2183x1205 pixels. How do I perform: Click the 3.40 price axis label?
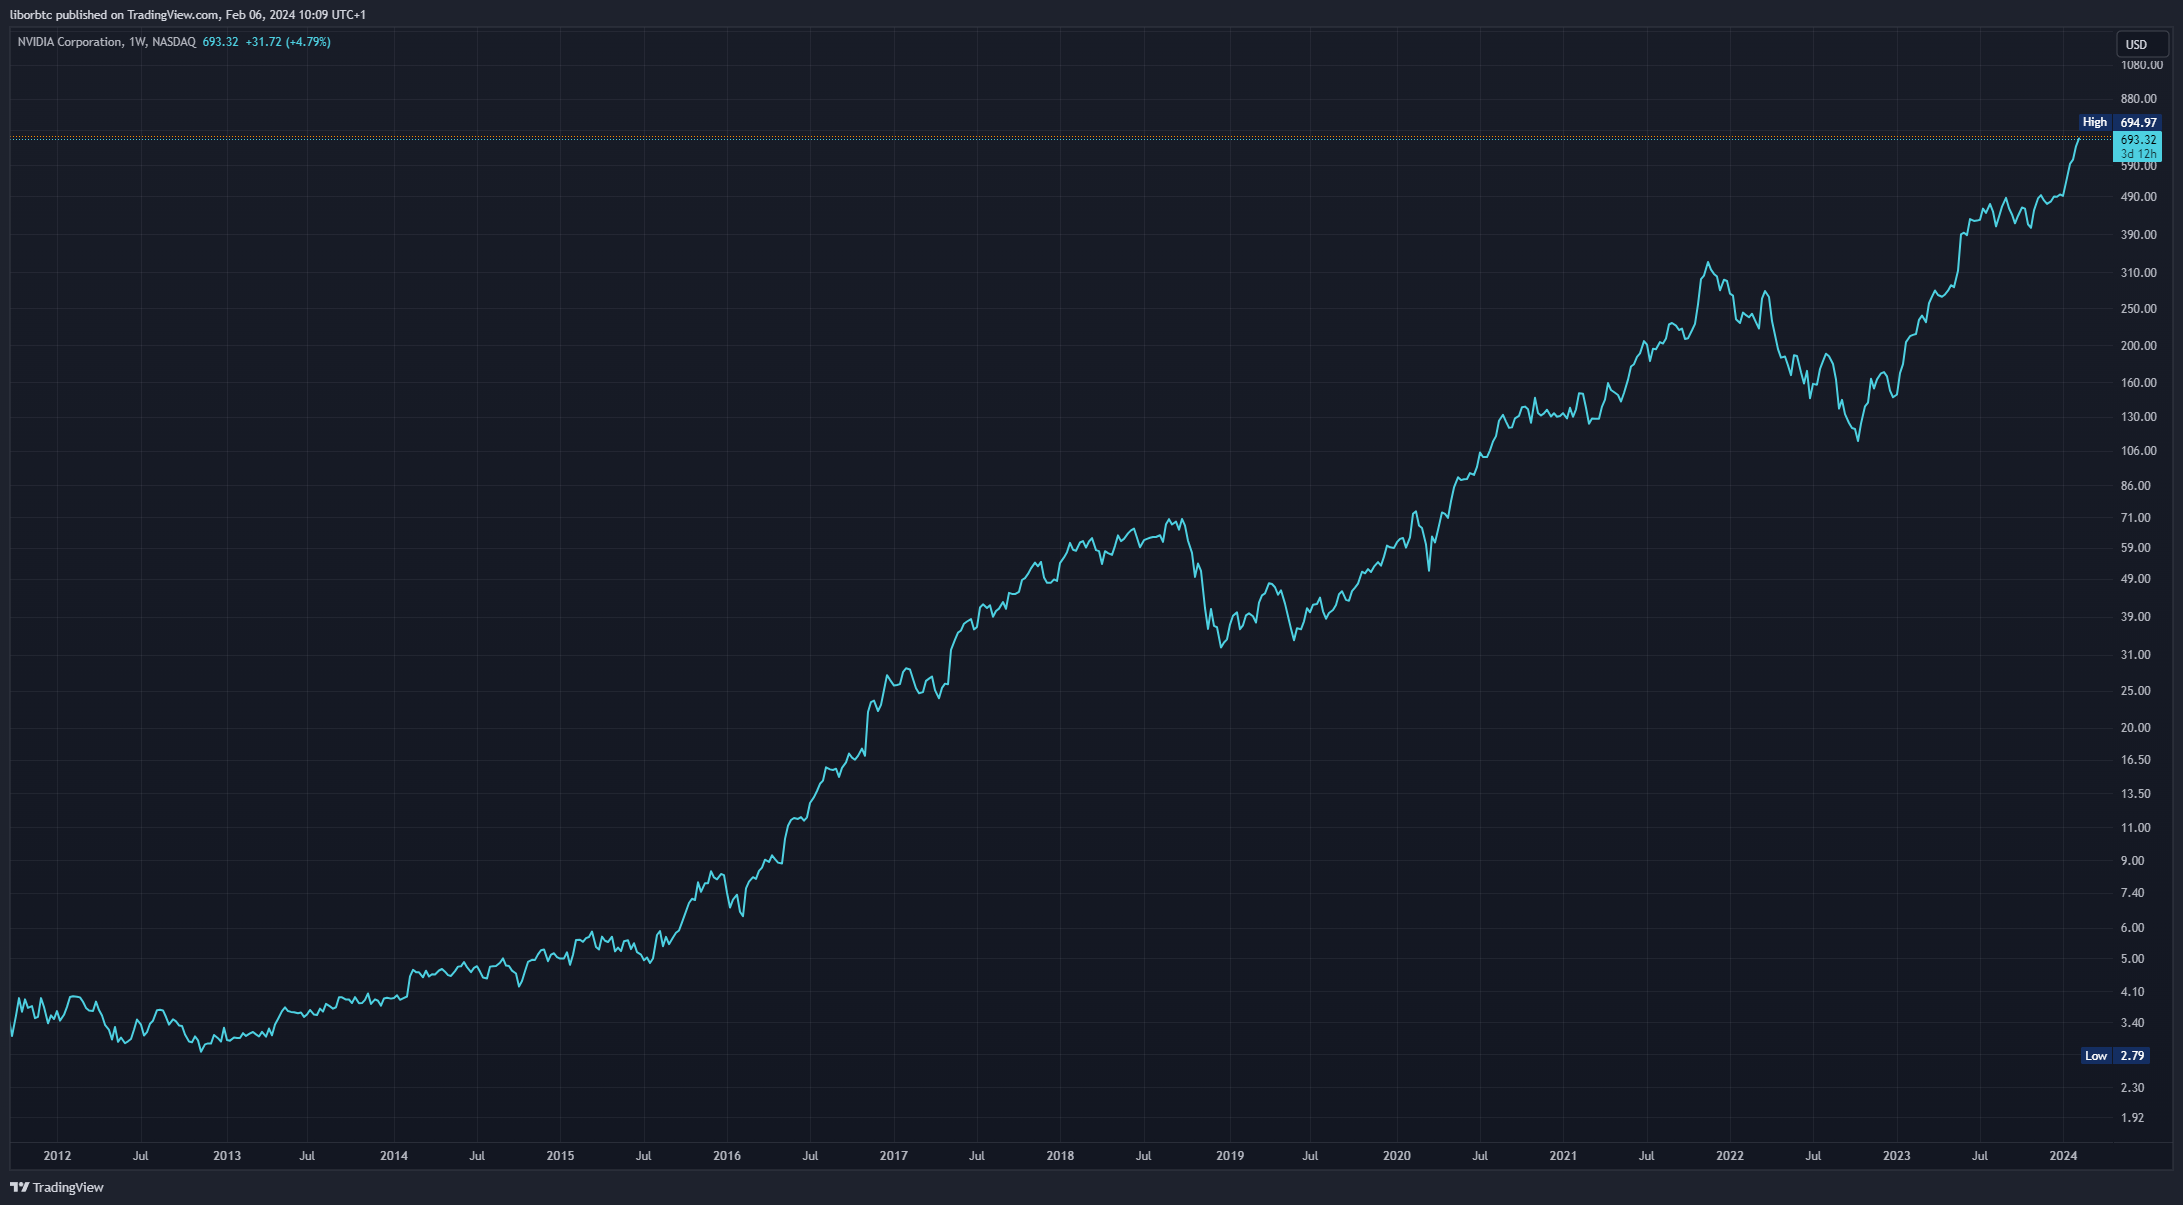[x=2132, y=1023]
